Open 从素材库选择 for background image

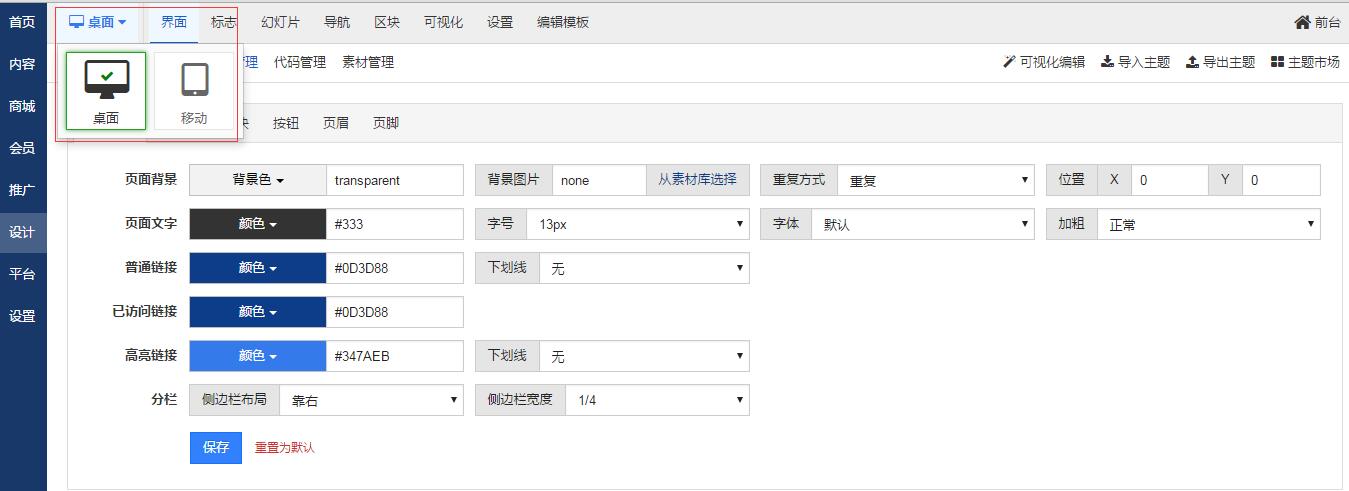tap(697, 180)
